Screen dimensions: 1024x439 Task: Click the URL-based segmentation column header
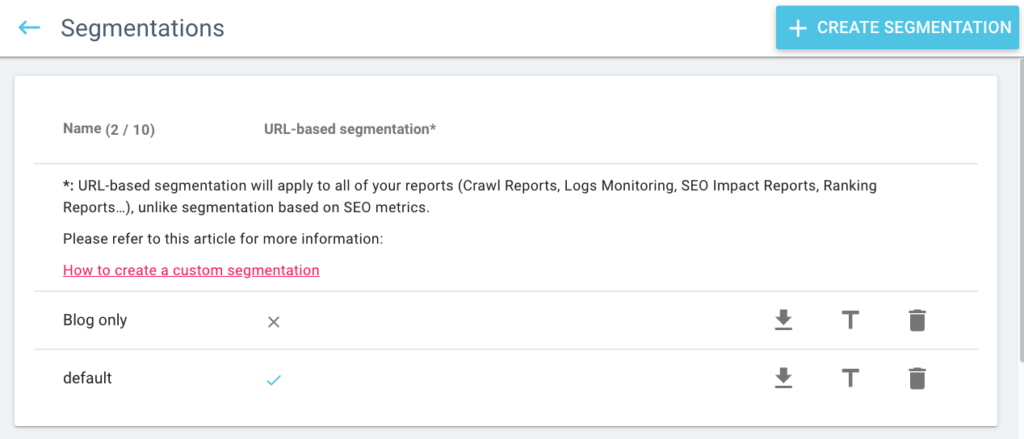click(x=350, y=129)
